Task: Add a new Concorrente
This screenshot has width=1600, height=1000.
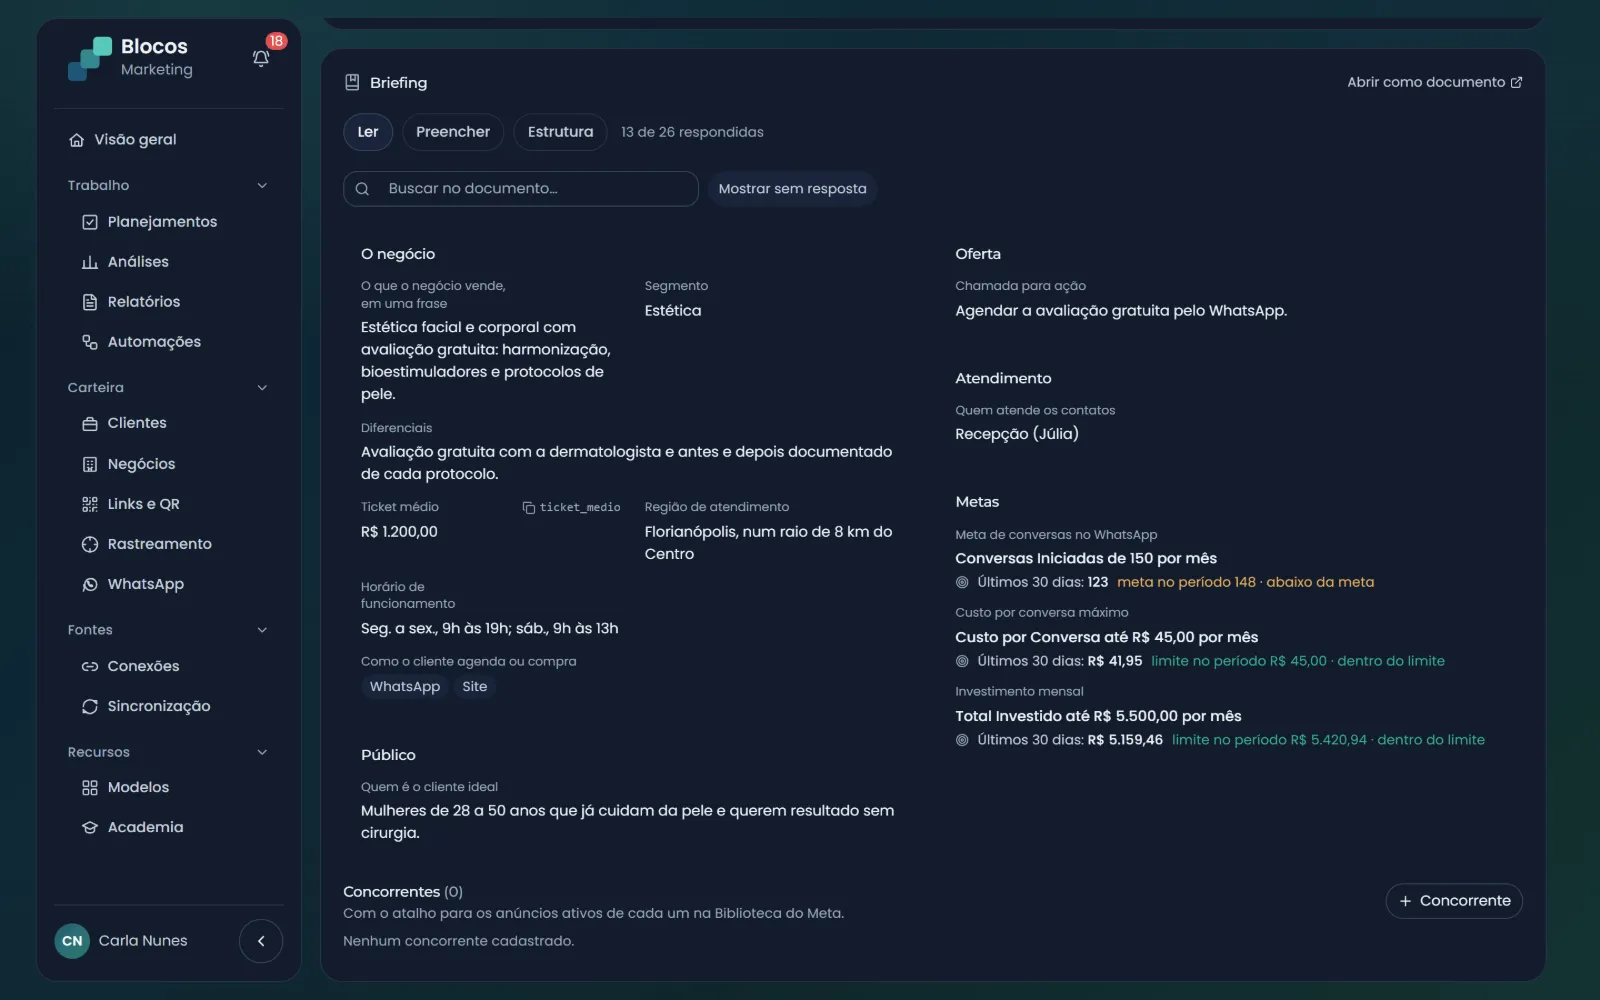Action: point(1454,901)
